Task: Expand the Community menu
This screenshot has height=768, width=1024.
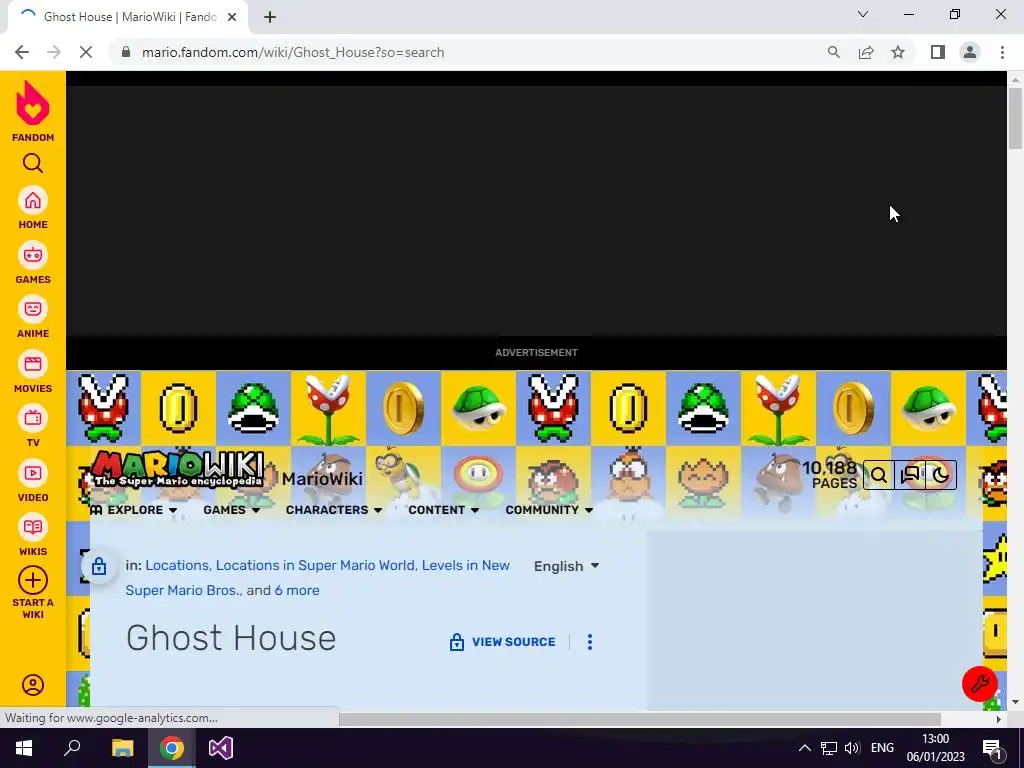Action: click(x=549, y=510)
